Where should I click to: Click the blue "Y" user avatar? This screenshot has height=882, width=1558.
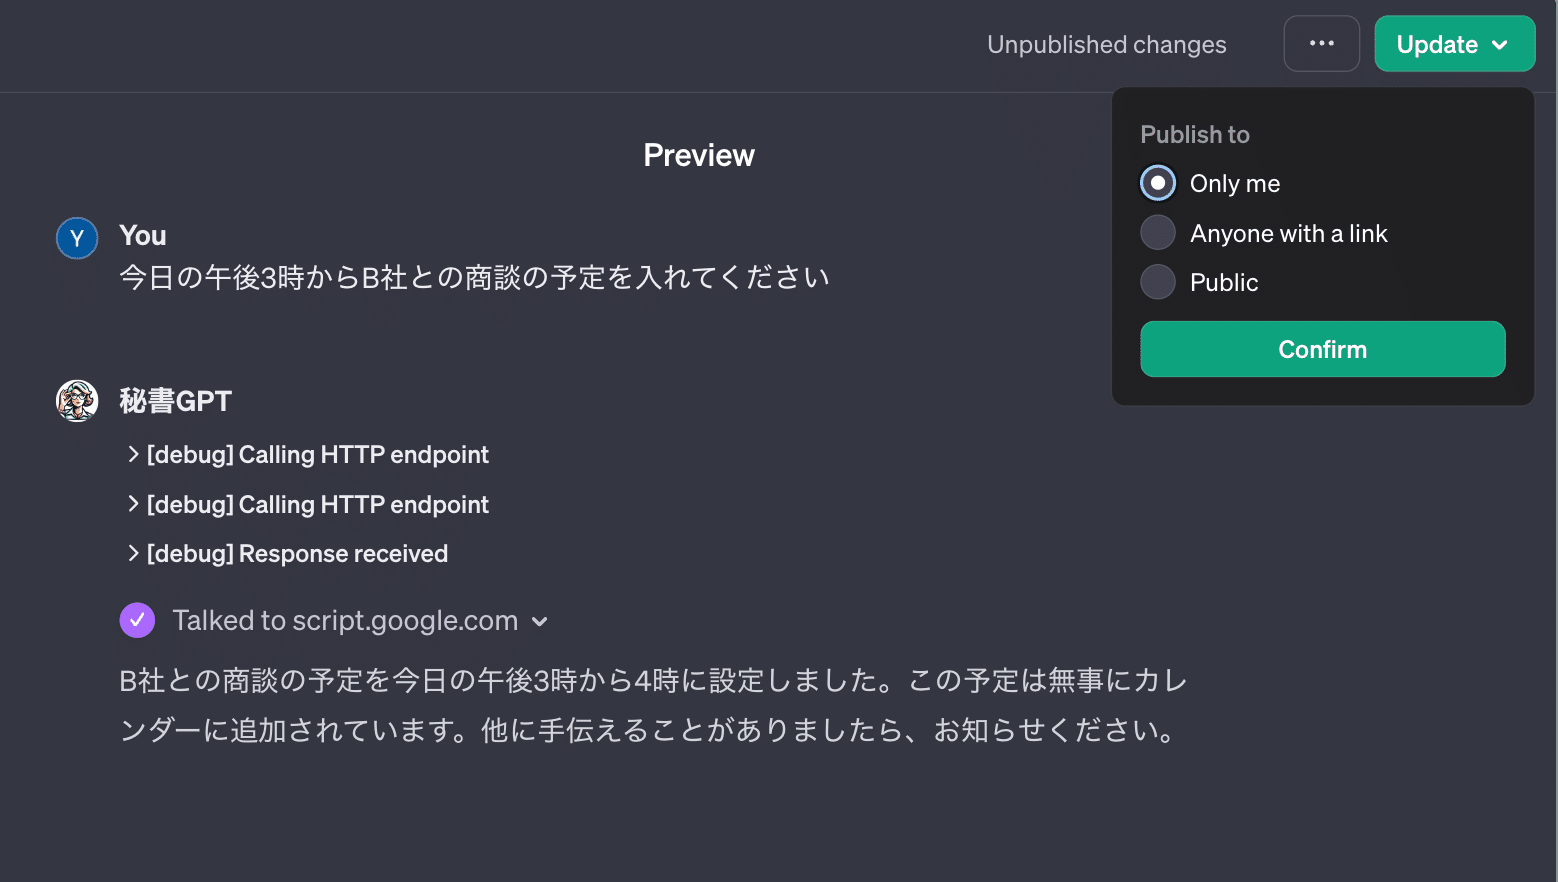(77, 239)
